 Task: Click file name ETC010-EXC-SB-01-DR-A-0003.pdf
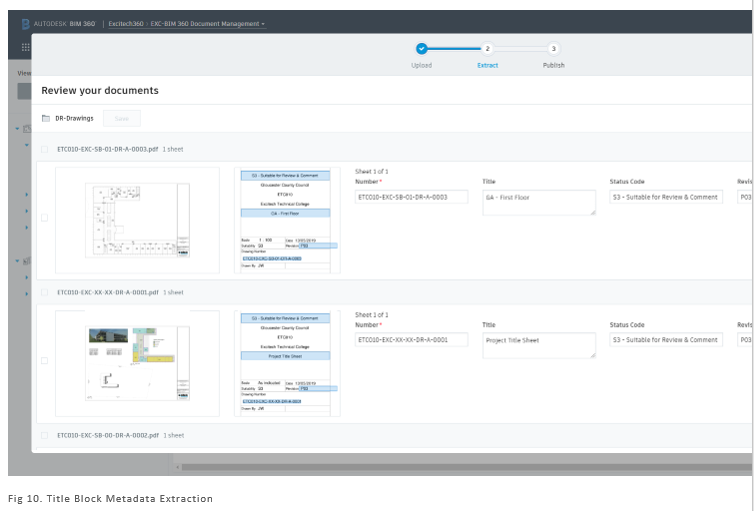[108, 150]
